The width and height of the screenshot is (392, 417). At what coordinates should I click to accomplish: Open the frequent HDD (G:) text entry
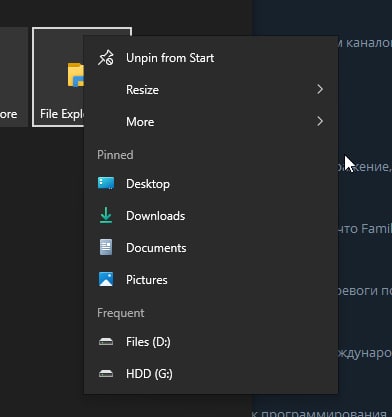[149, 374]
